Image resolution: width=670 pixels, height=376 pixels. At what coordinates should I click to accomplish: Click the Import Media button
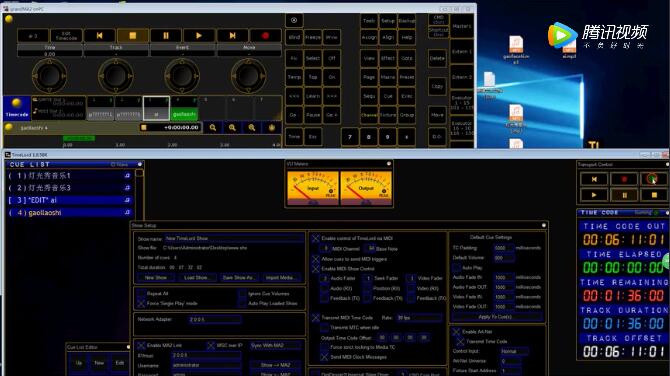point(280,278)
